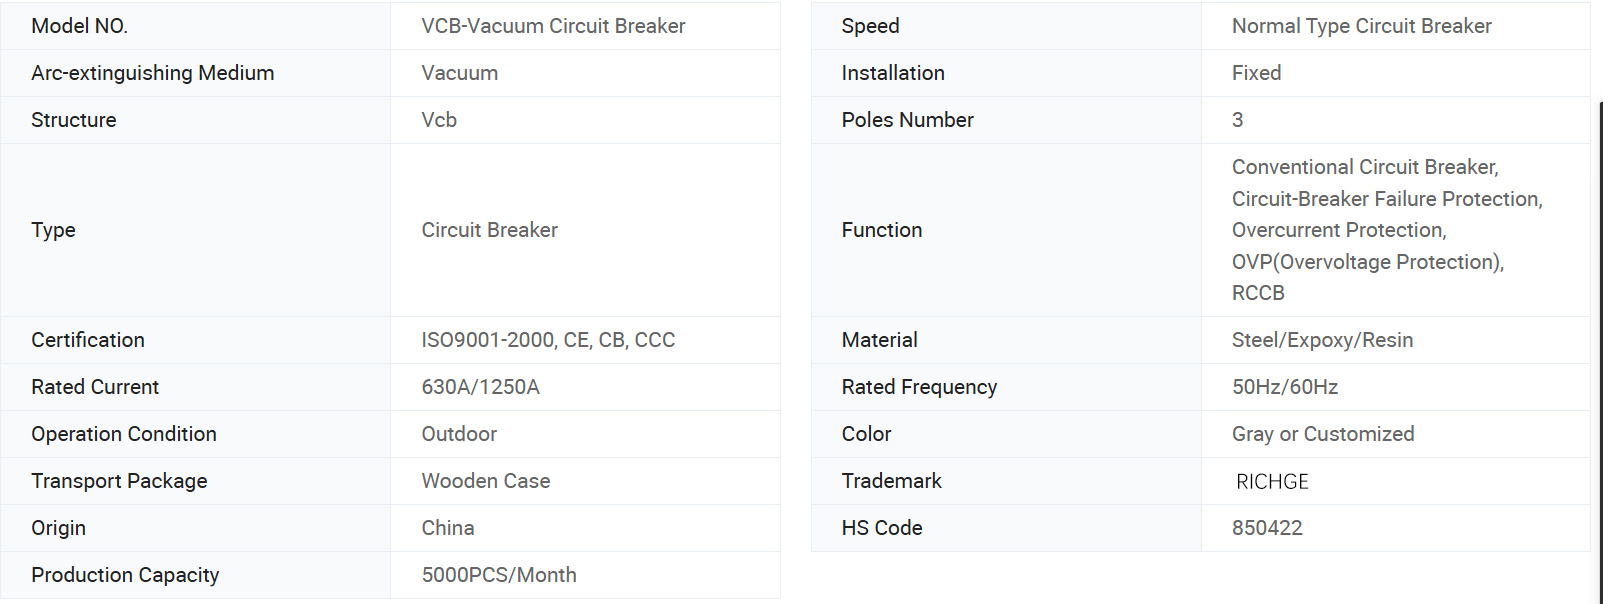This screenshot has height=604, width=1603.
Task: Click the Gray or Customized color value
Action: point(1323,434)
